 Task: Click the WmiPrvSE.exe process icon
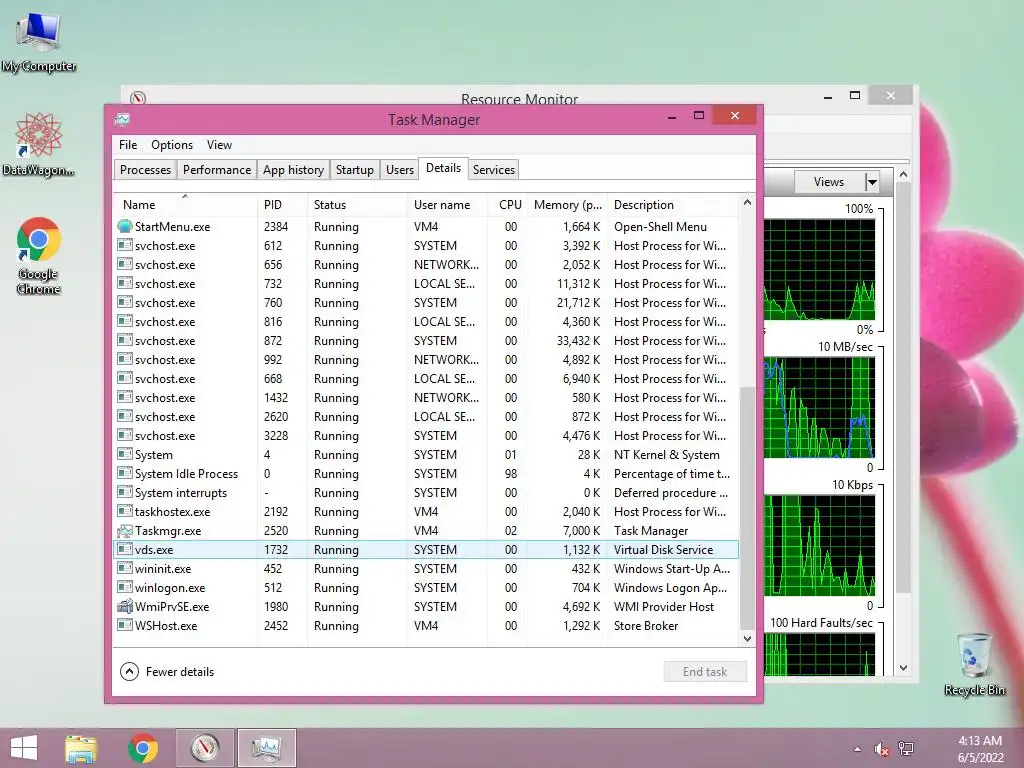click(x=125, y=607)
